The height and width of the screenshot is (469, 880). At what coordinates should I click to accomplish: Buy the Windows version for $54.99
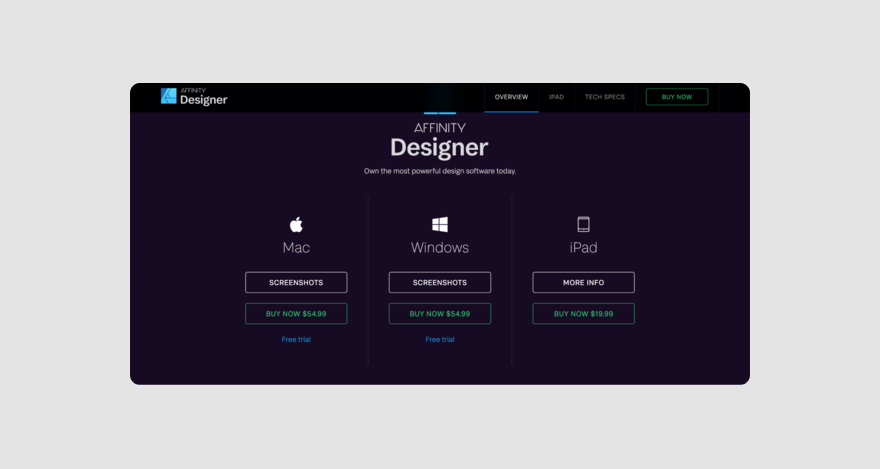tap(440, 314)
